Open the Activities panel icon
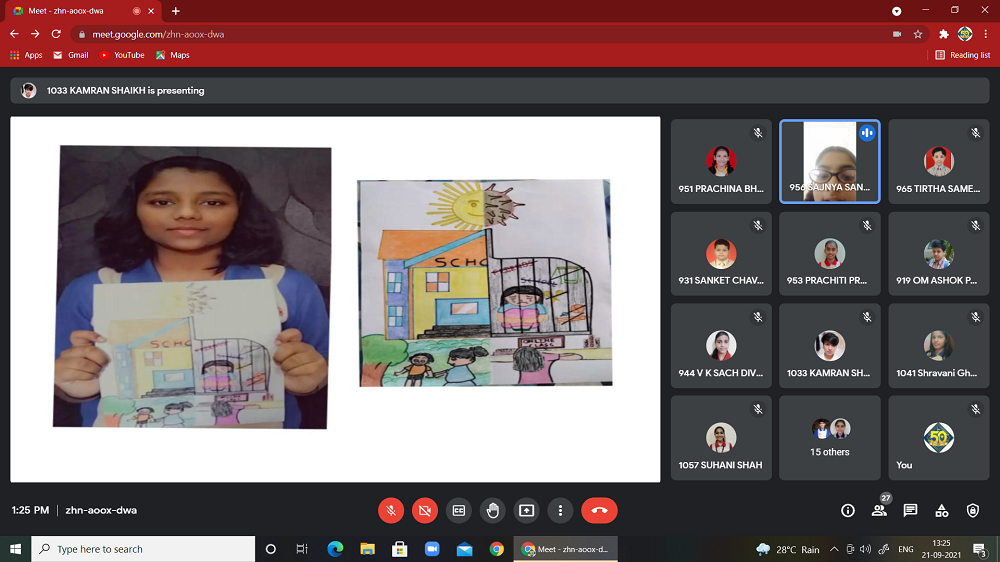The width and height of the screenshot is (1000, 562). (941, 510)
